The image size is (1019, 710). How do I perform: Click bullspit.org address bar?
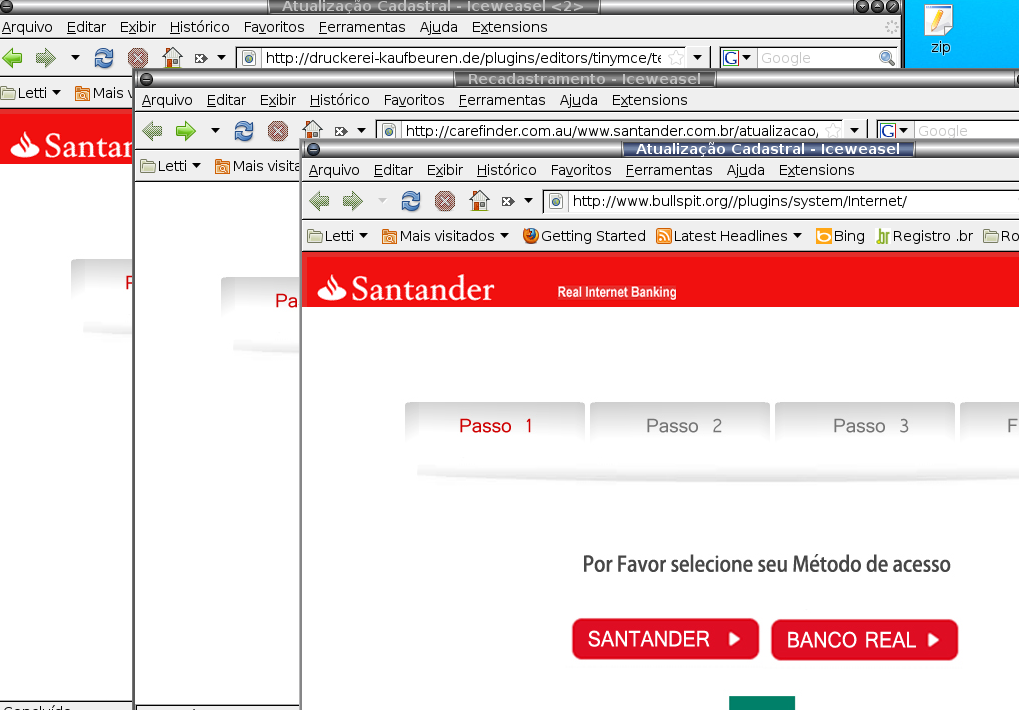780,201
